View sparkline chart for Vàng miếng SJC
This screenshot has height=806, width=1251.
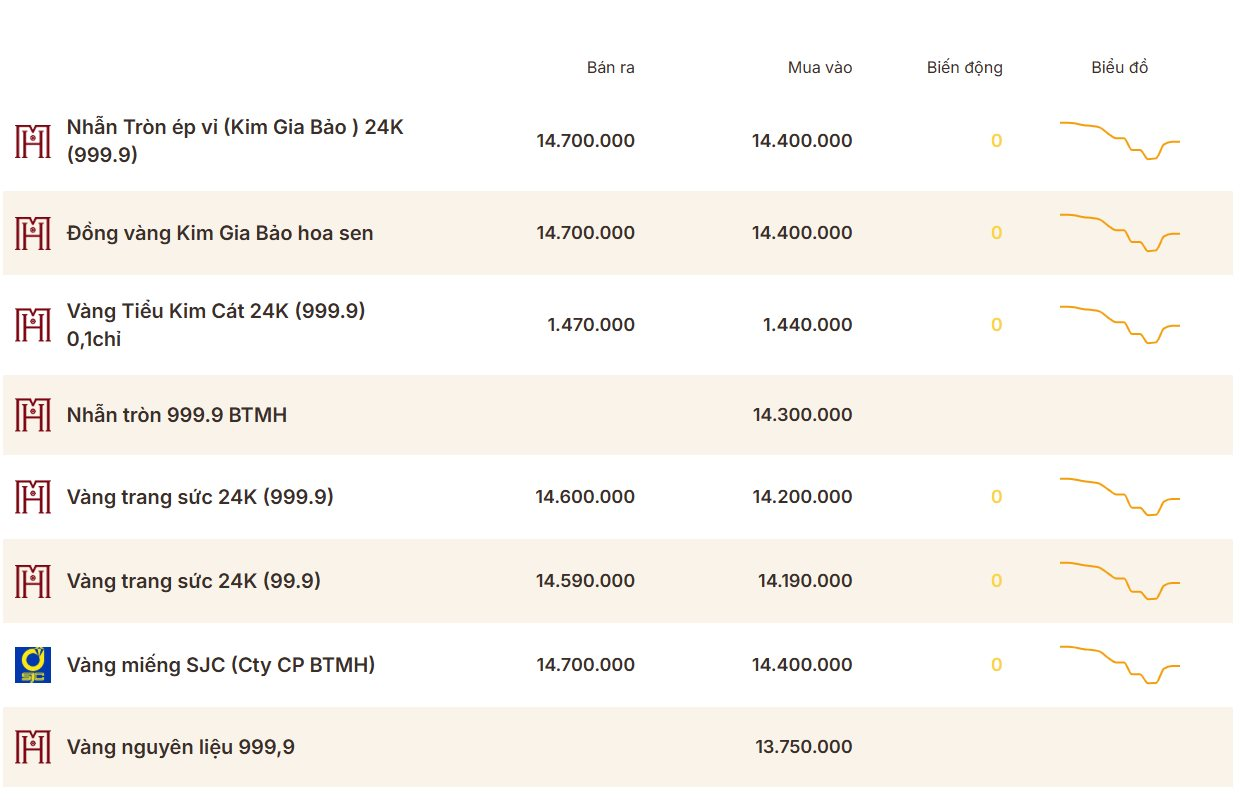[x=1120, y=665]
